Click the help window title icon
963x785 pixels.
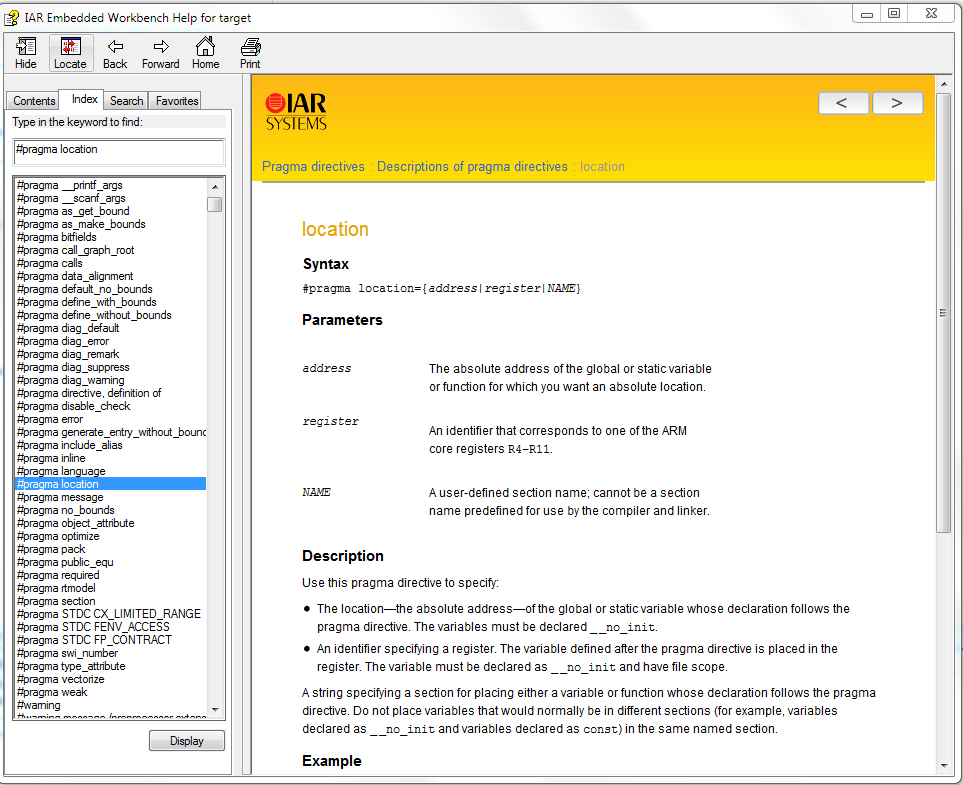click(x=11, y=18)
